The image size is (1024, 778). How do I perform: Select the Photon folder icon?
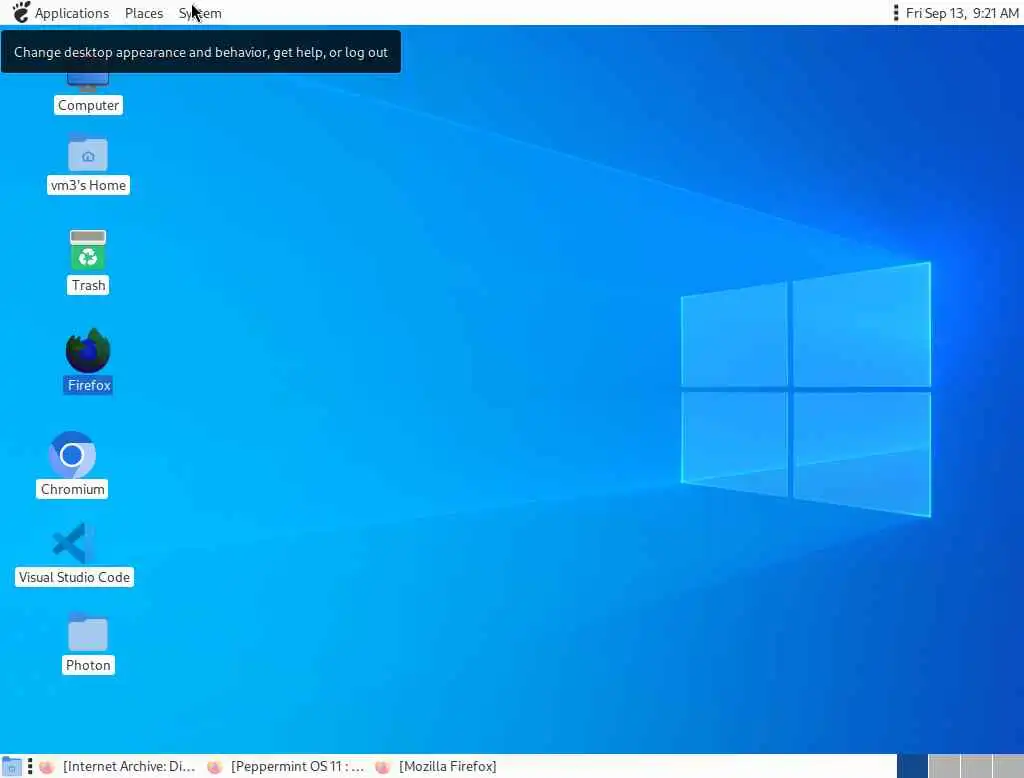coord(88,632)
